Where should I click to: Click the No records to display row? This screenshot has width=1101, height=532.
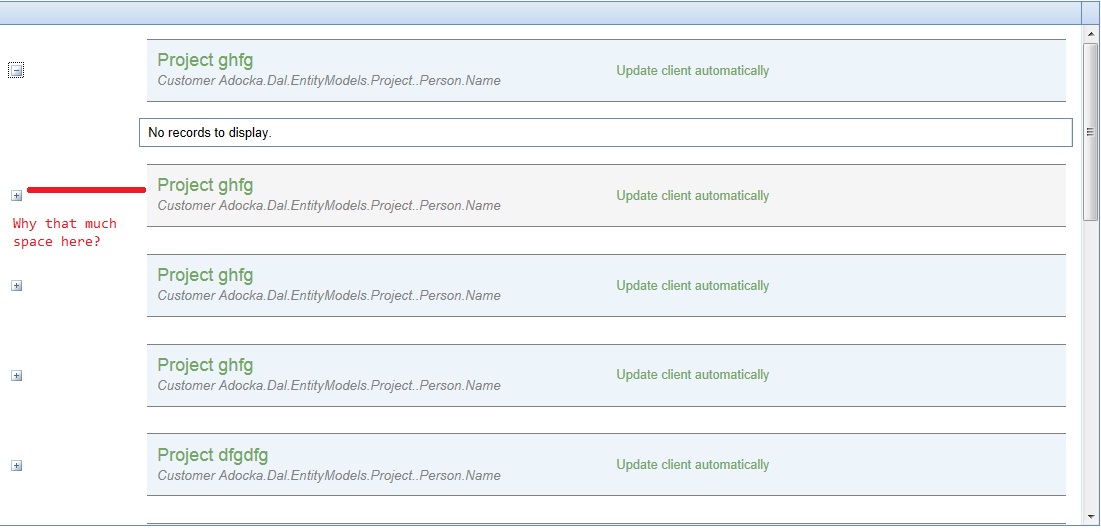point(605,133)
